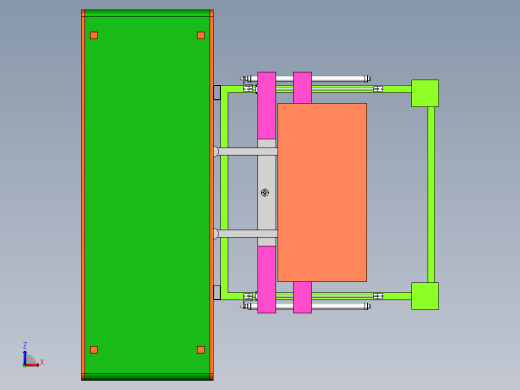Click the lower-left orange square on green panel
This screenshot has width=520, height=390.
pyautogui.click(x=94, y=350)
